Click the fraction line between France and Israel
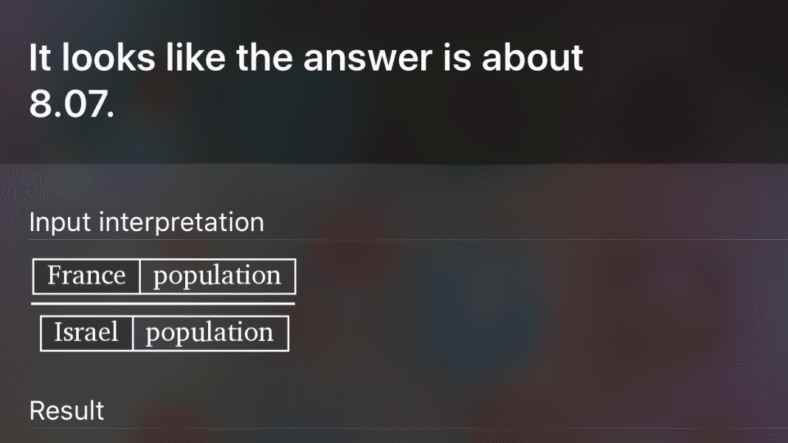The width and height of the screenshot is (788, 443). coord(163,303)
